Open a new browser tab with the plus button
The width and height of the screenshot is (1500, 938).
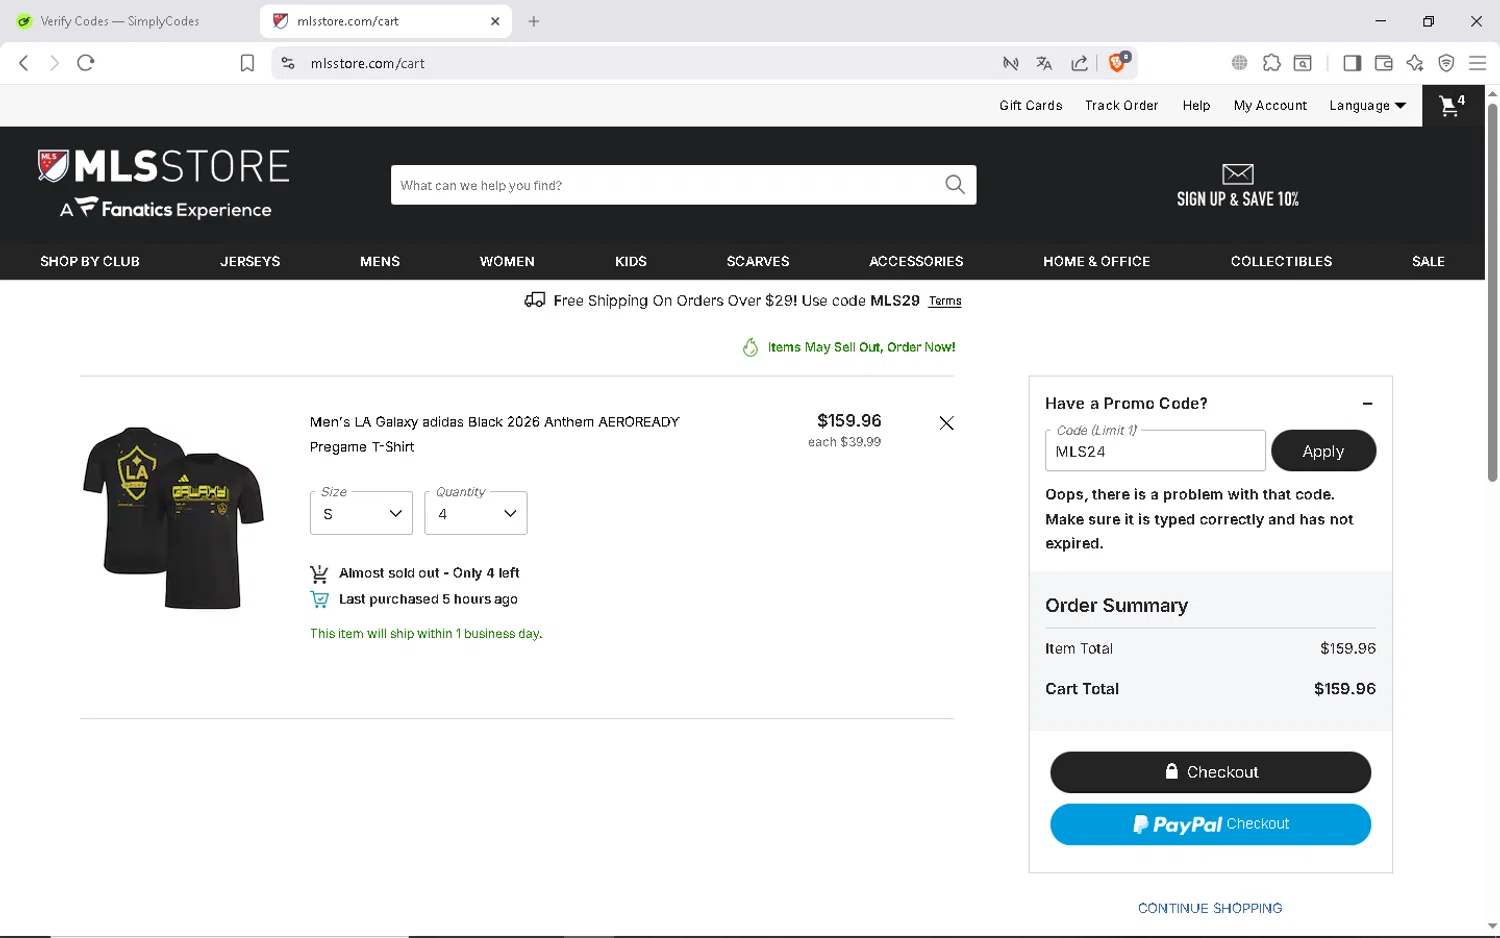(534, 21)
